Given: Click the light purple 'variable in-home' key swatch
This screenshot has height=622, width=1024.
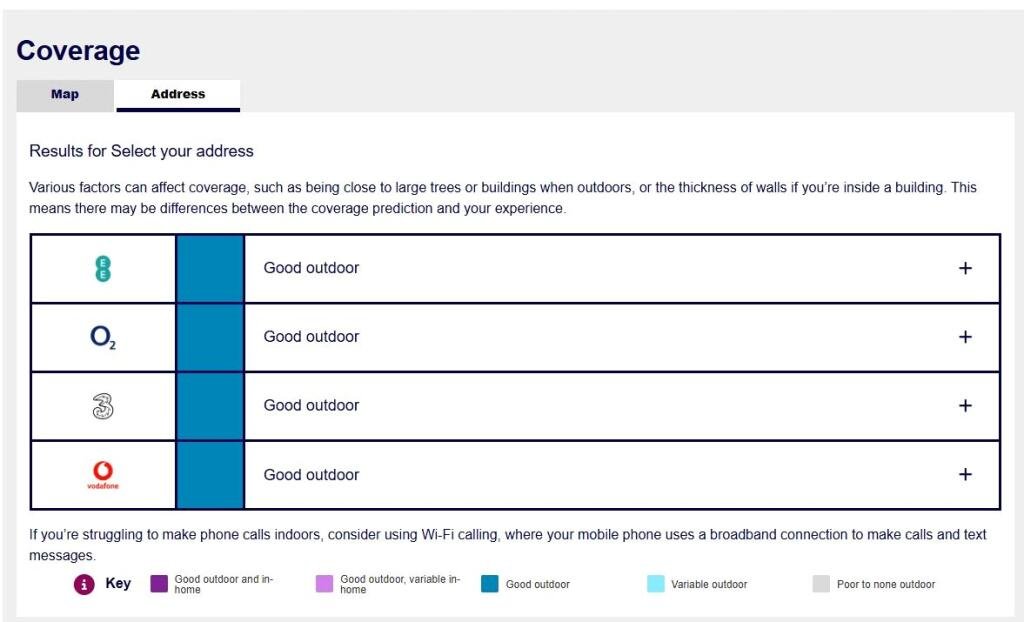Looking at the screenshot, I should coord(324,584).
